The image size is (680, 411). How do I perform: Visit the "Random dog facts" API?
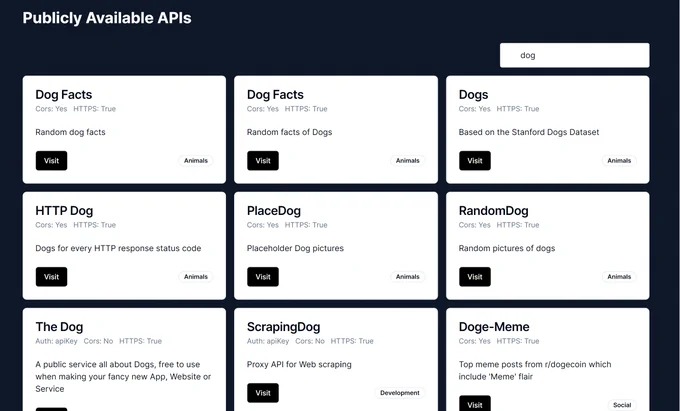(x=51, y=160)
